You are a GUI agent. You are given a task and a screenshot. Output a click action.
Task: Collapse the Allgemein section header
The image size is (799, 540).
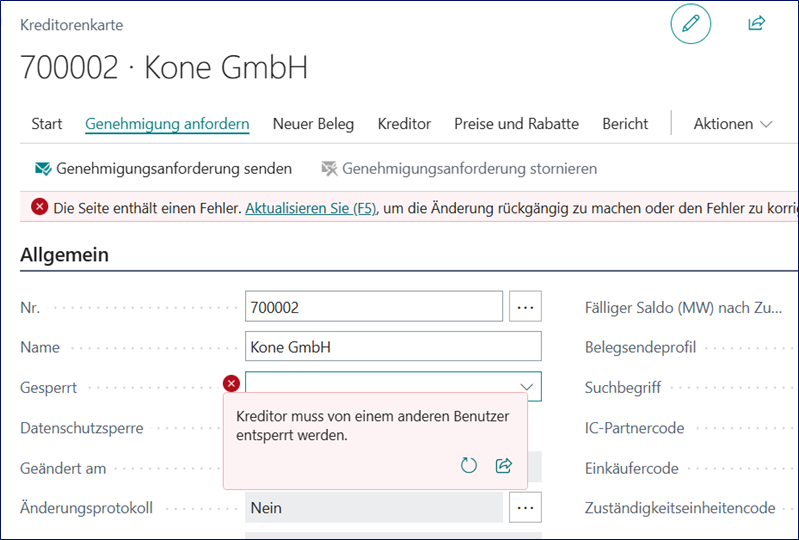pos(65,254)
